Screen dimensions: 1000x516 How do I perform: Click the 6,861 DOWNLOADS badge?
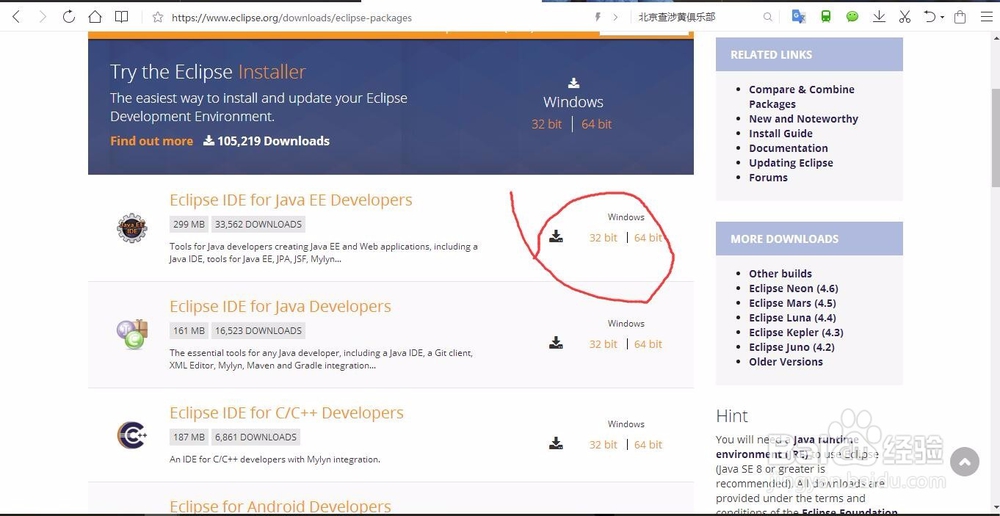click(255, 438)
